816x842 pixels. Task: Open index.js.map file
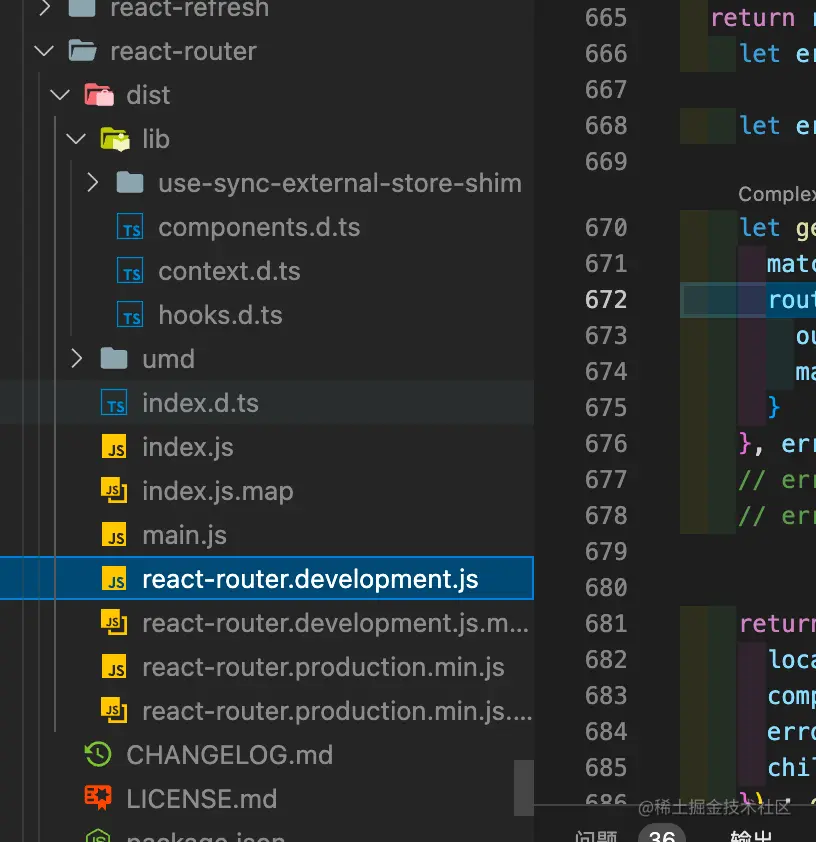[x=218, y=491]
